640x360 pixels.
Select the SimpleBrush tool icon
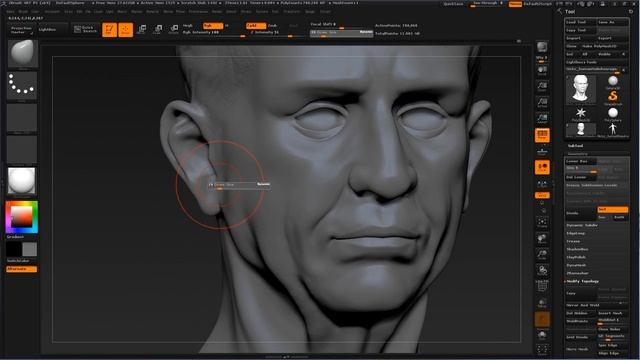[x=613, y=97]
